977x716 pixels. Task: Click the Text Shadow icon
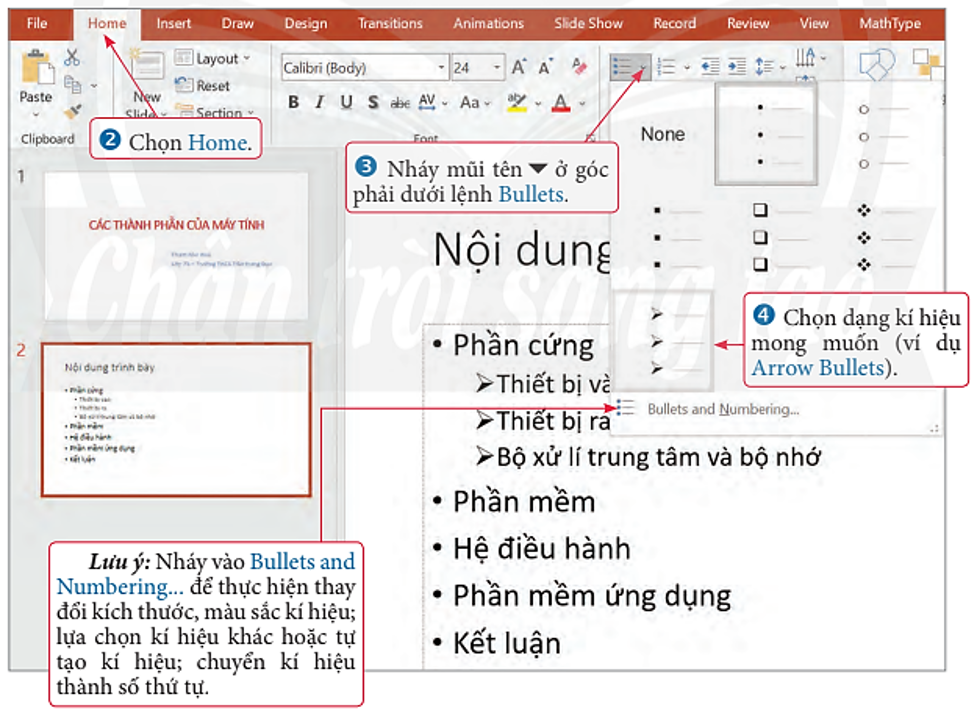(x=373, y=102)
